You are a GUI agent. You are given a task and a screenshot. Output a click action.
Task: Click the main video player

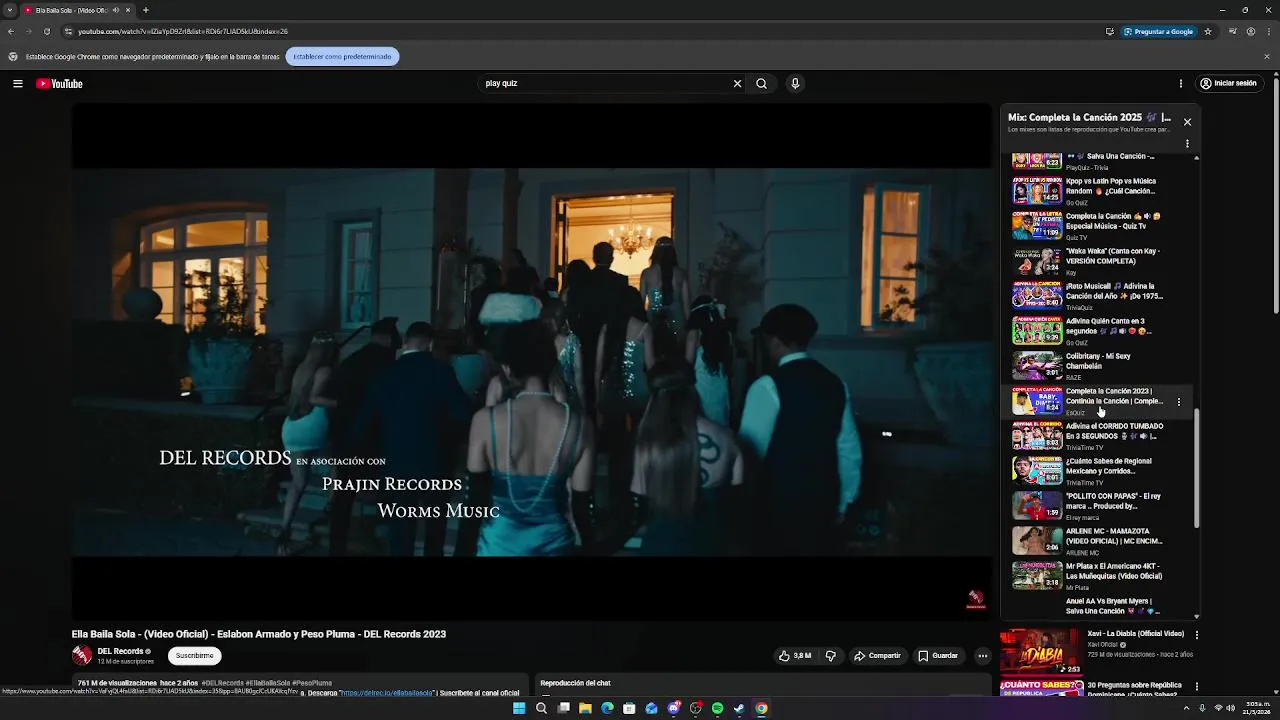click(531, 362)
